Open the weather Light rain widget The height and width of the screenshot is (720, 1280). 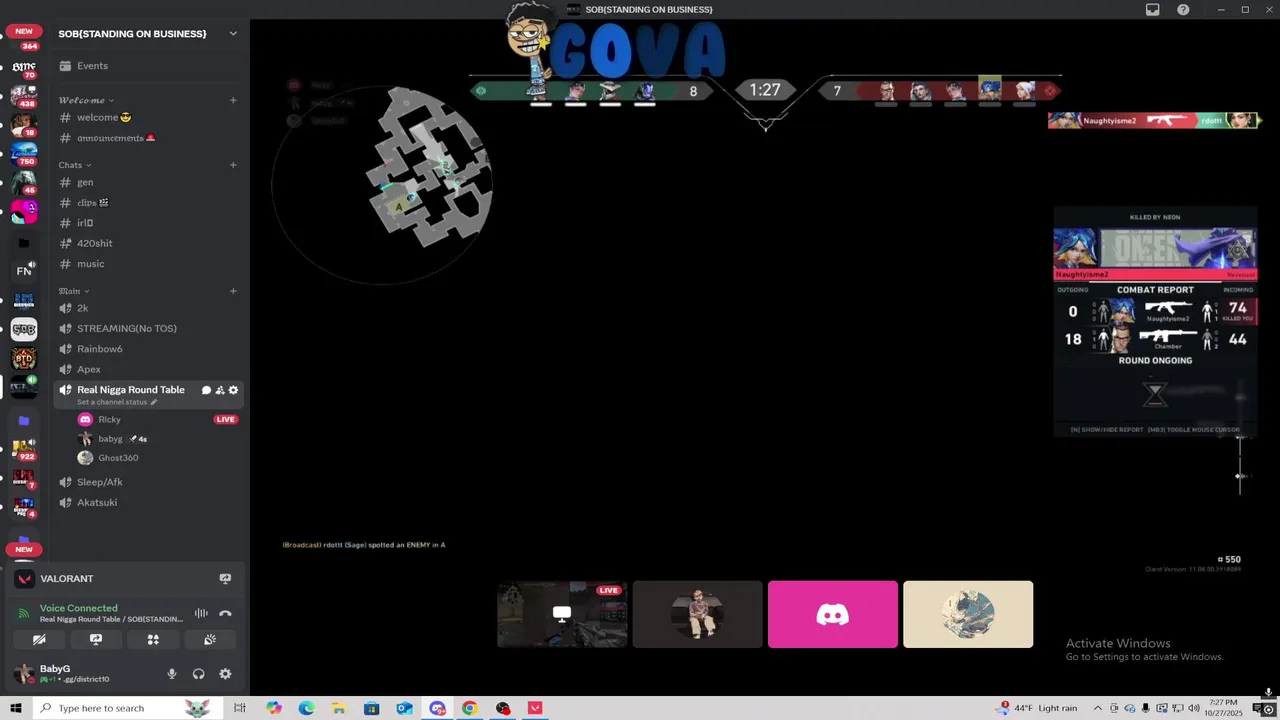tap(1038, 708)
